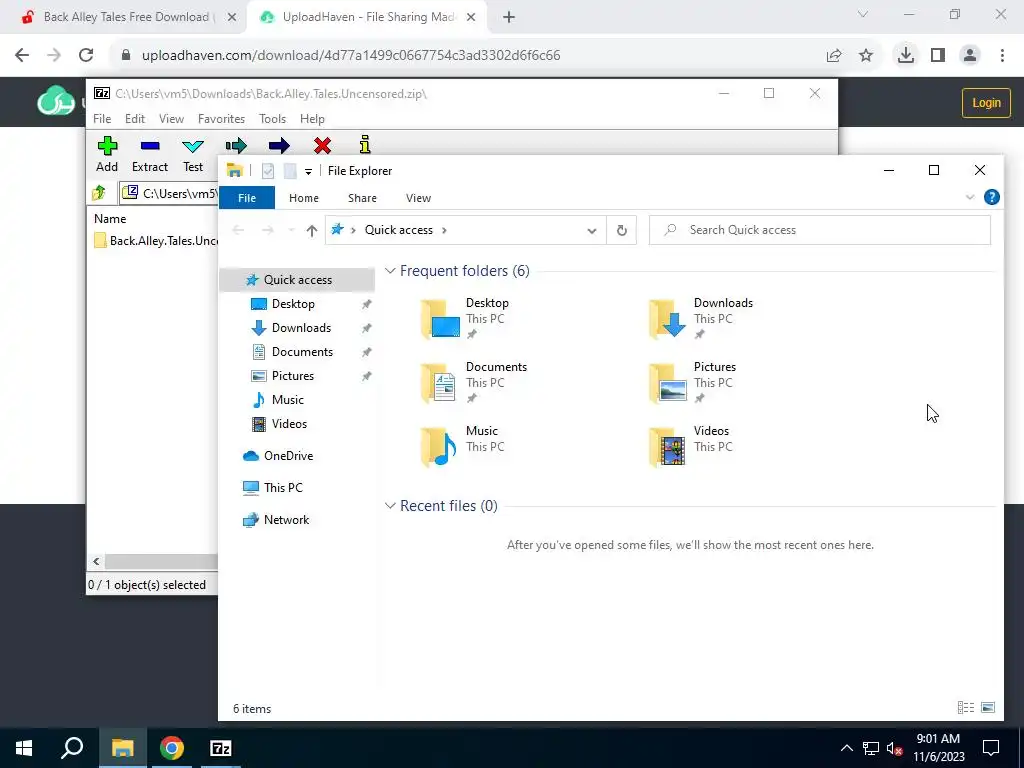Share this page icon in Chrome

pyautogui.click(x=834, y=56)
